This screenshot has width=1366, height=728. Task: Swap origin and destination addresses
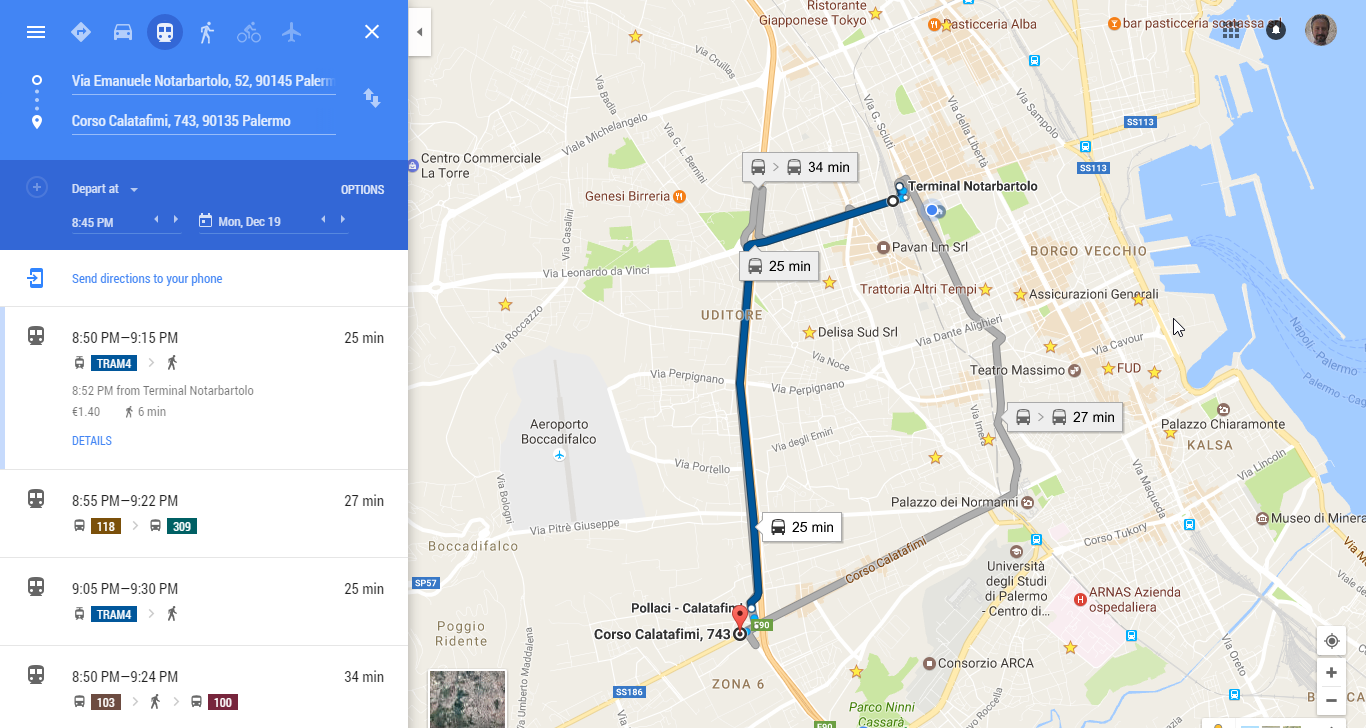(x=372, y=98)
